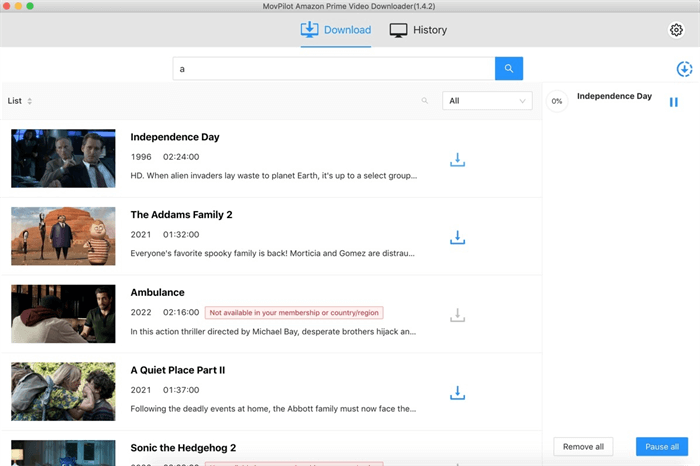The width and height of the screenshot is (700, 466).
Task: Click the 0% progress circle indicator
Action: pos(557,101)
